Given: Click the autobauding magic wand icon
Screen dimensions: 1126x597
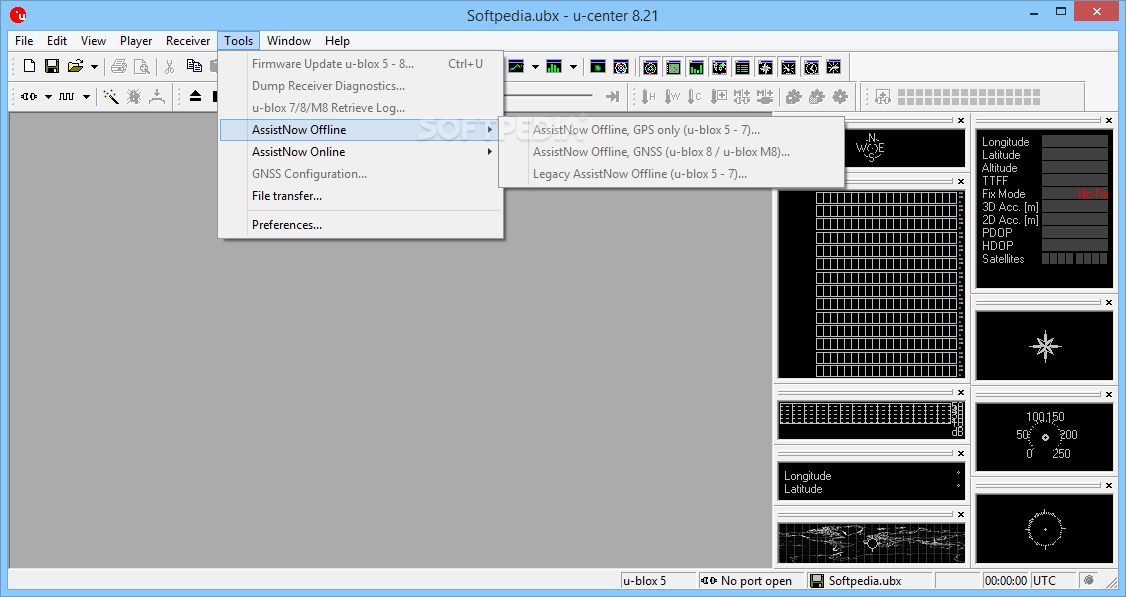Looking at the screenshot, I should tap(111, 96).
